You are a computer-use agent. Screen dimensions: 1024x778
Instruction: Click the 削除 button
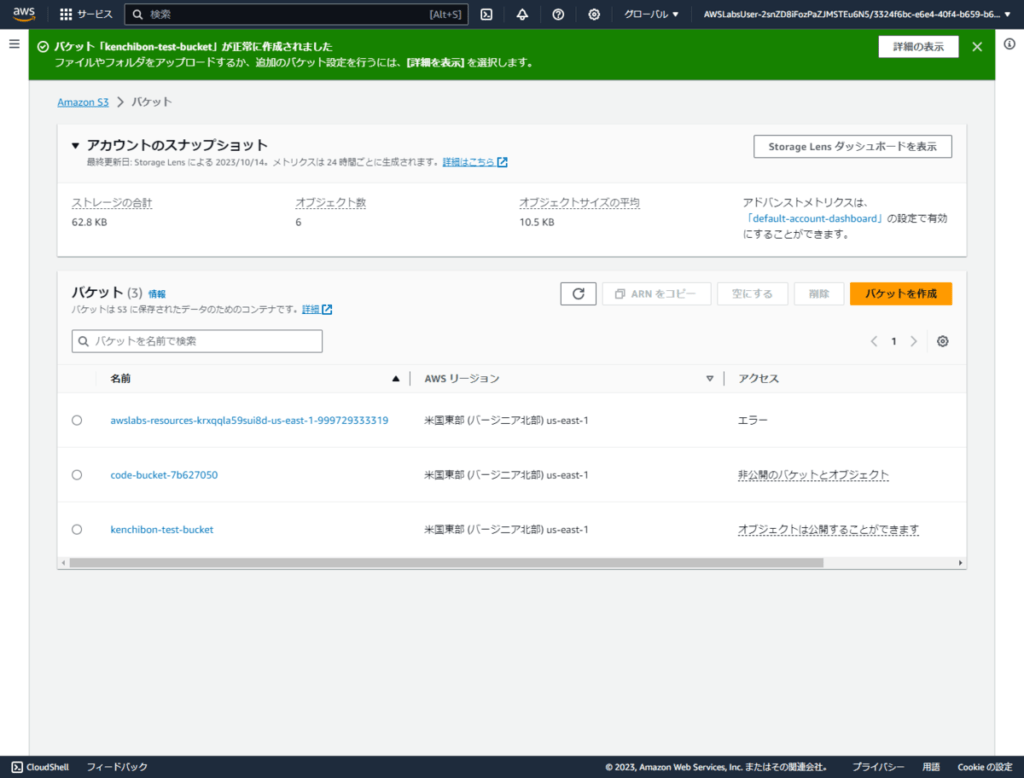[819, 294]
